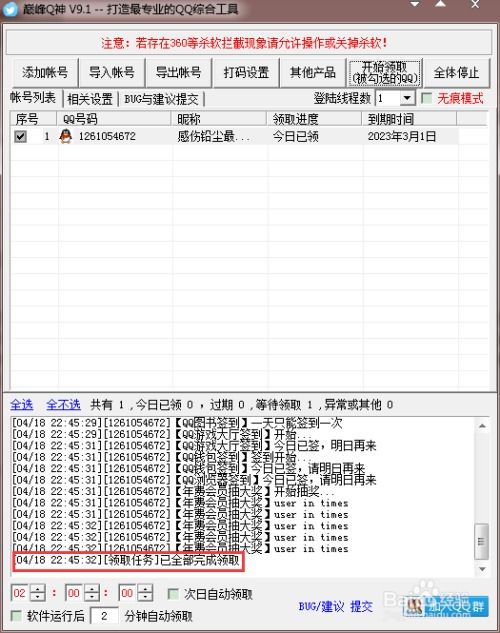
Task: Click 加入QQ群 button
Action: [446, 606]
